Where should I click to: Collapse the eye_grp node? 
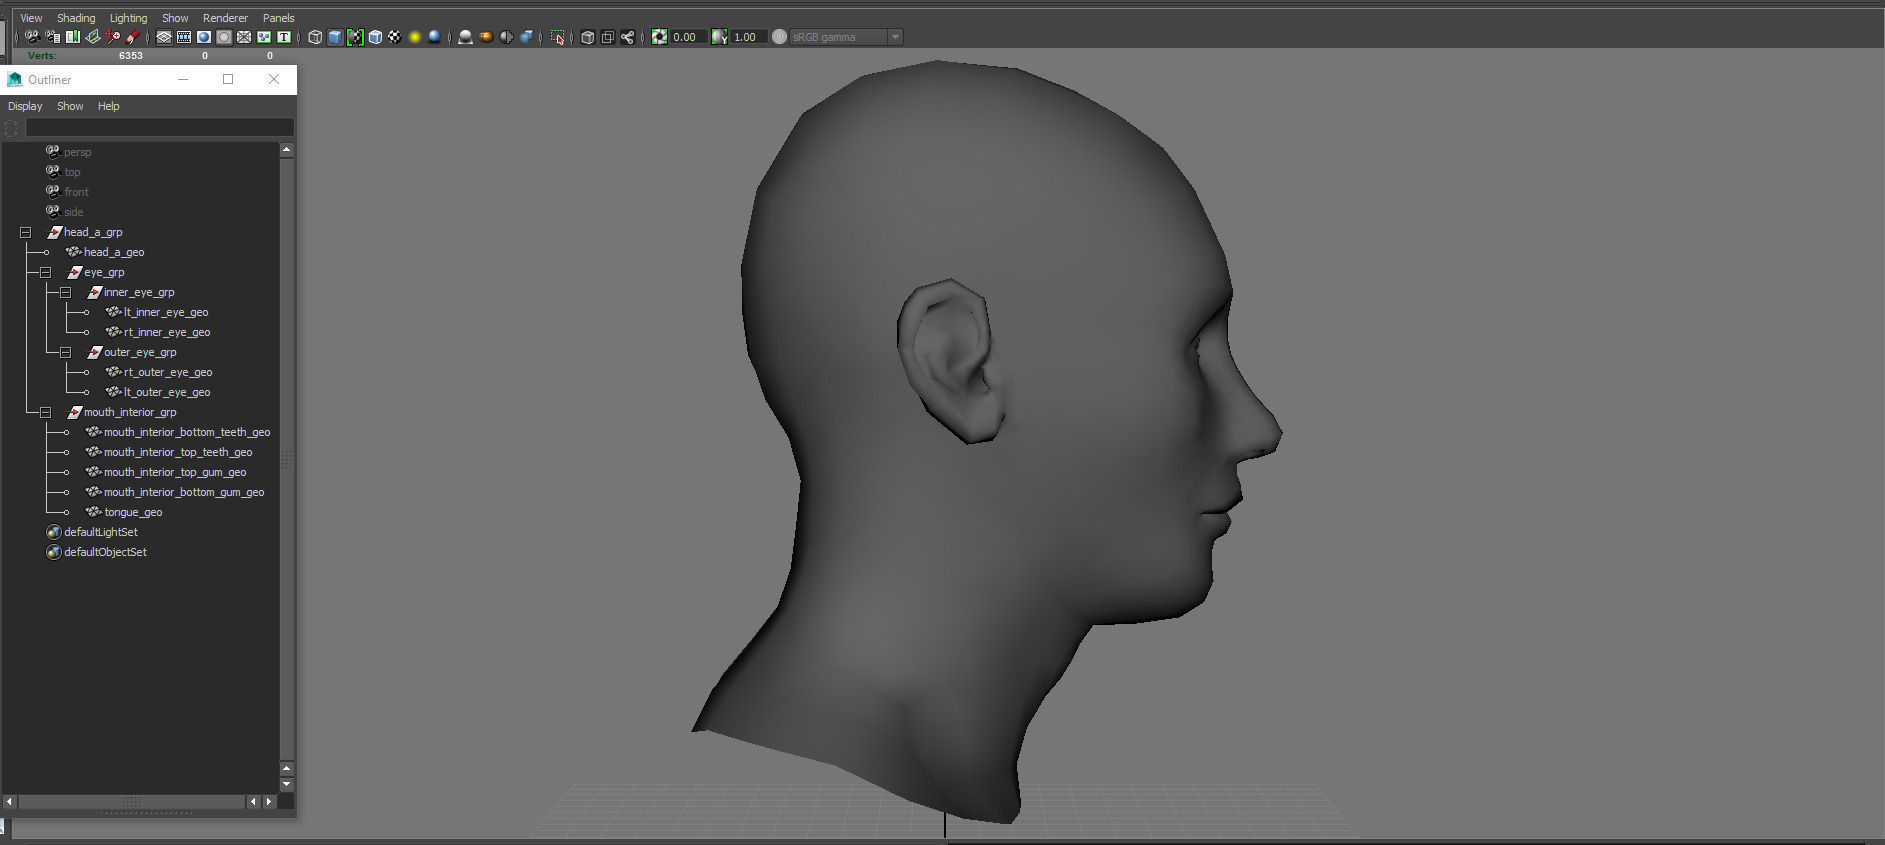tap(46, 272)
